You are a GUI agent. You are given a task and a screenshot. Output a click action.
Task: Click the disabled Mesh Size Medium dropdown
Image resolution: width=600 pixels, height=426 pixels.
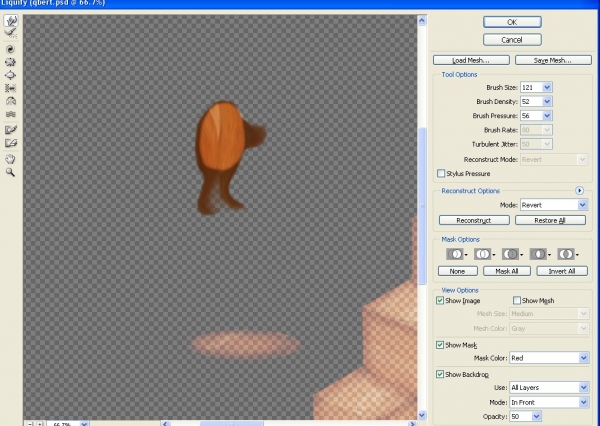point(549,313)
